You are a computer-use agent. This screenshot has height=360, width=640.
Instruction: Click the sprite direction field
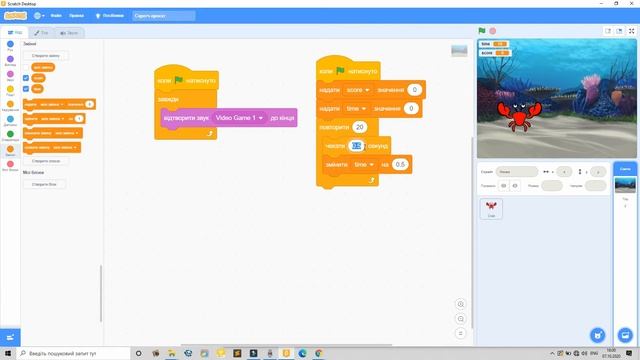pyautogui.click(x=596, y=186)
